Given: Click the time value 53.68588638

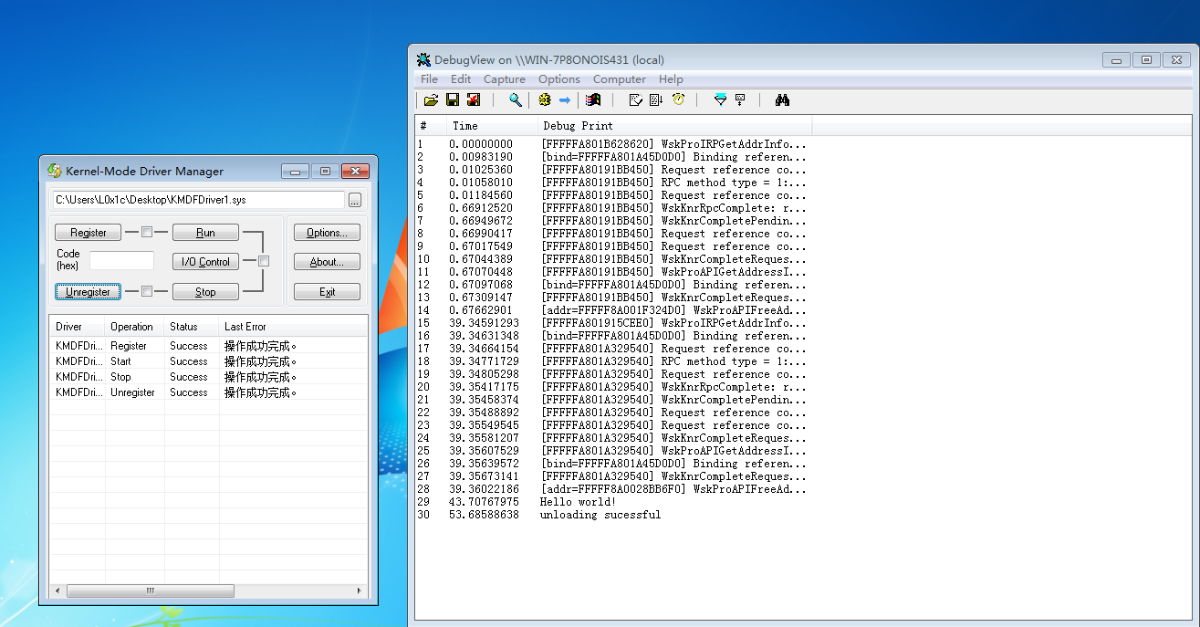Looking at the screenshot, I should tap(484, 515).
